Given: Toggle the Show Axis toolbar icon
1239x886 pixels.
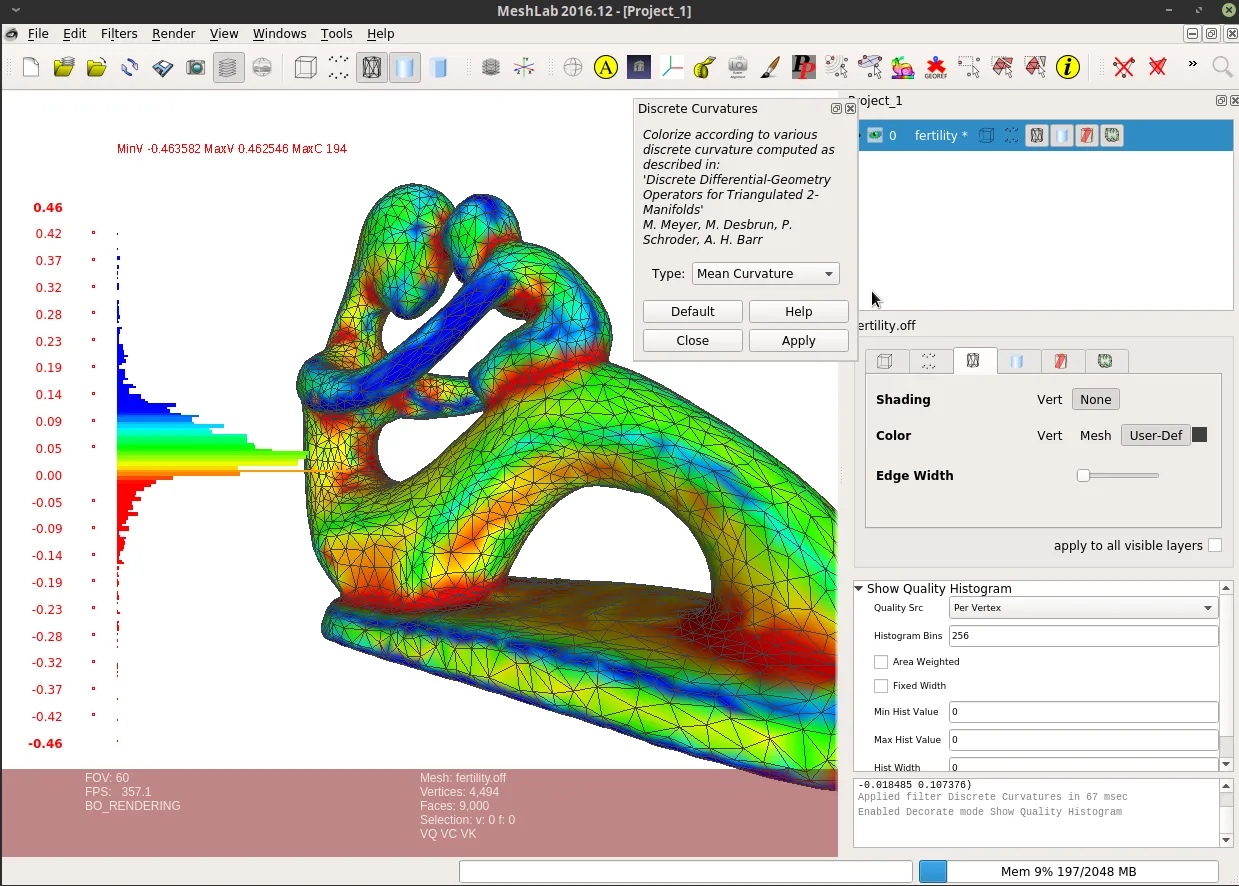Looking at the screenshot, I should 524,67.
